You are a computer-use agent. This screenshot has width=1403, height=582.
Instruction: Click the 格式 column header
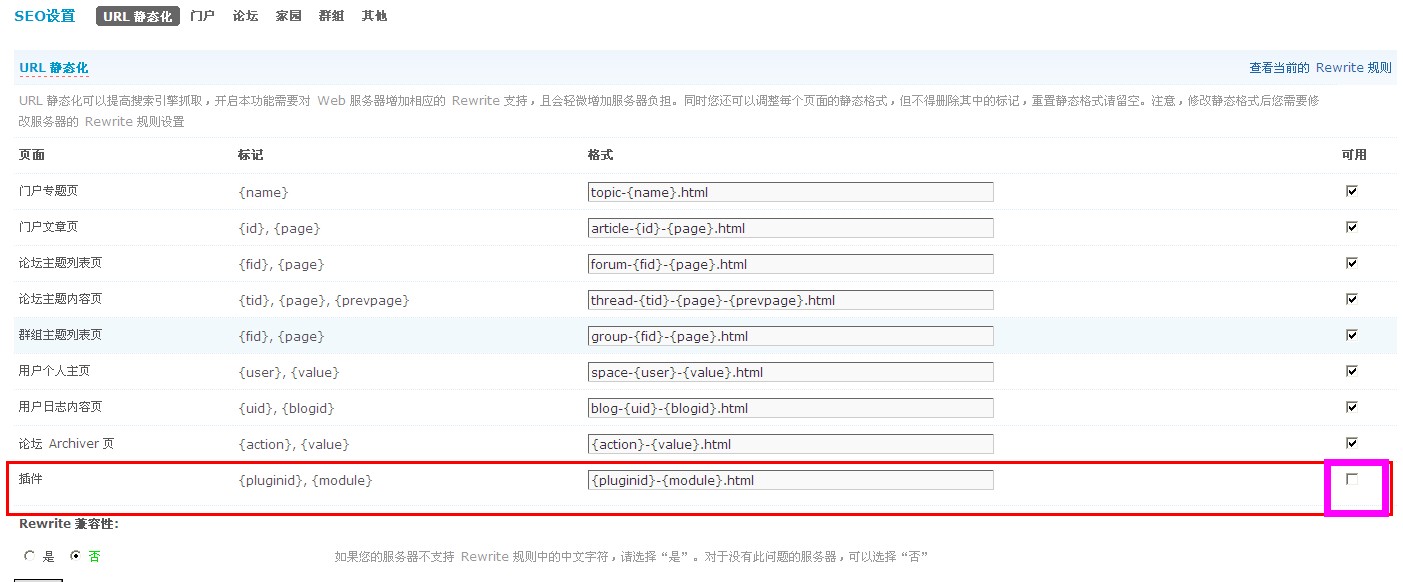601,155
